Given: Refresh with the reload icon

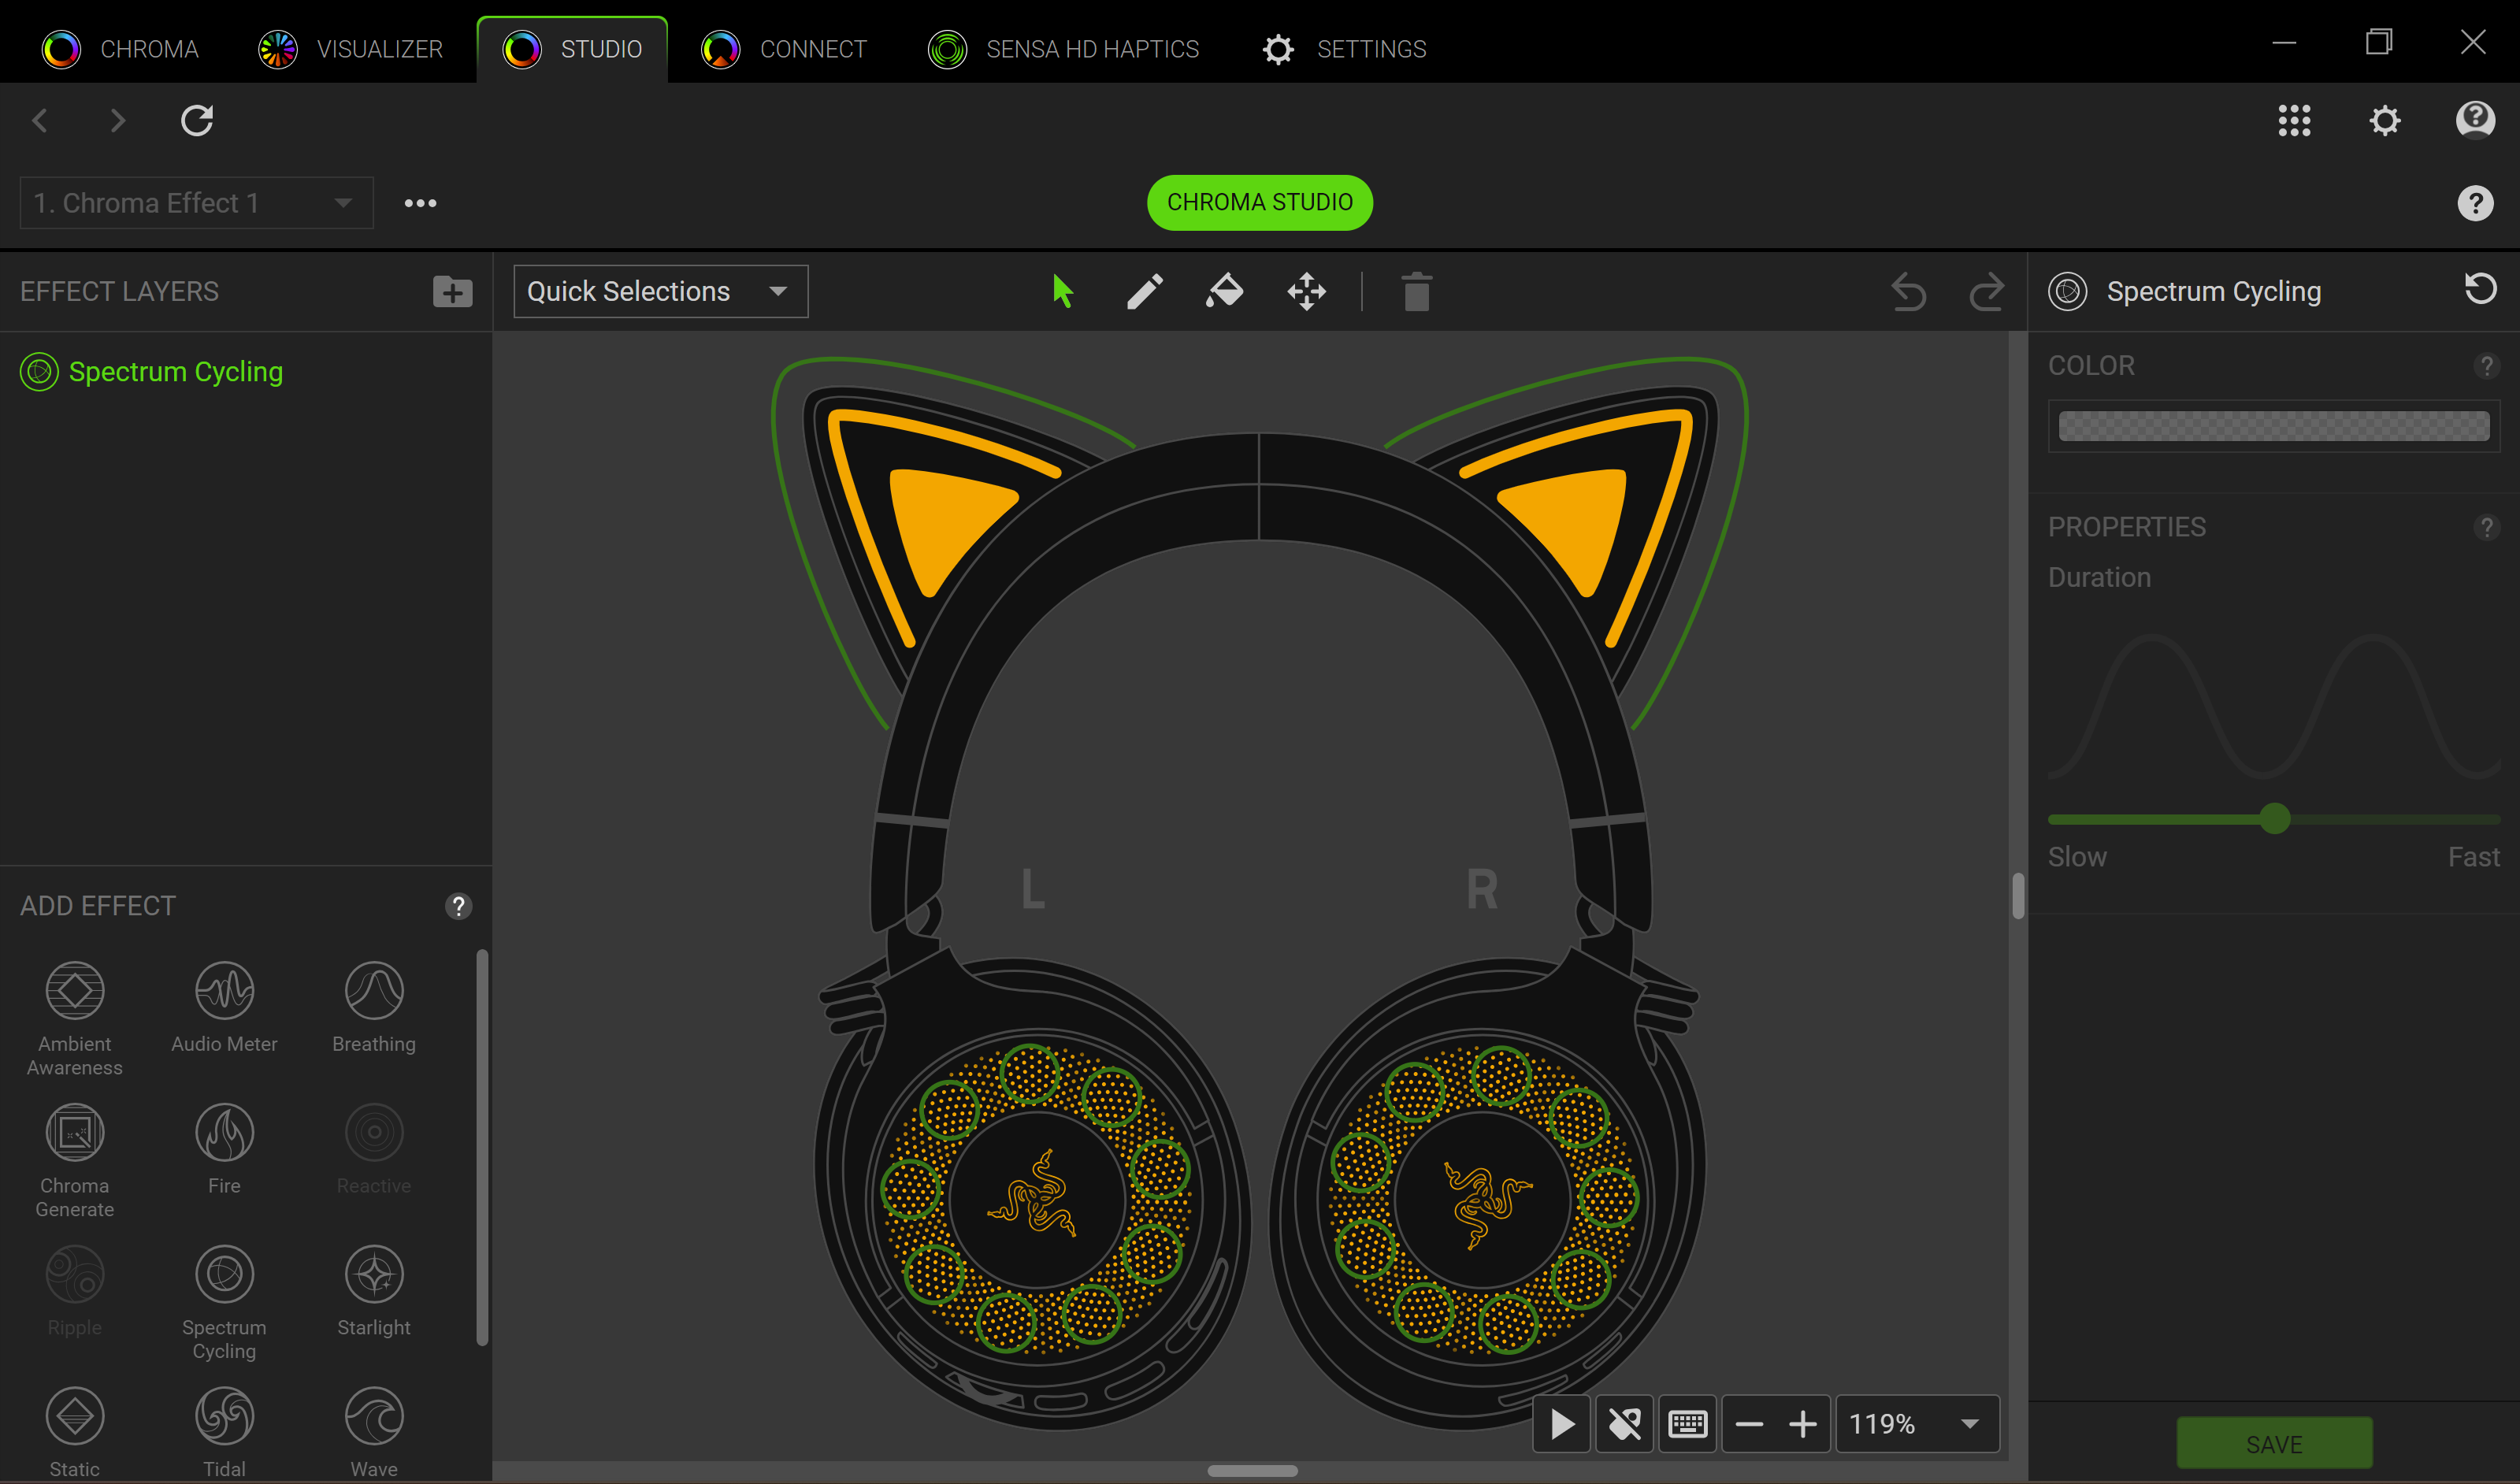Looking at the screenshot, I should pos(197,120).
